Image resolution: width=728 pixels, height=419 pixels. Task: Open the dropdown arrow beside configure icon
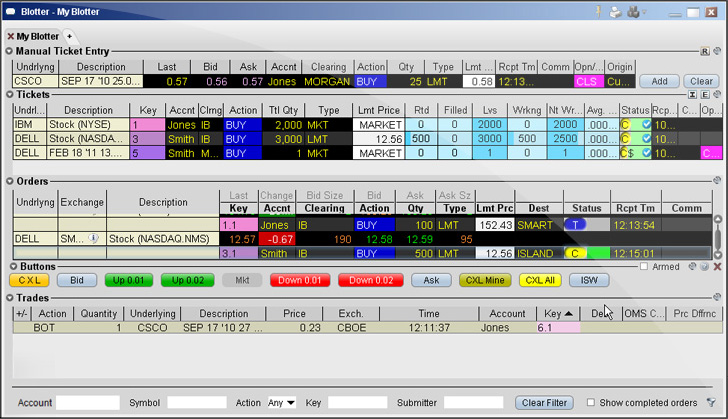[644, 12]
